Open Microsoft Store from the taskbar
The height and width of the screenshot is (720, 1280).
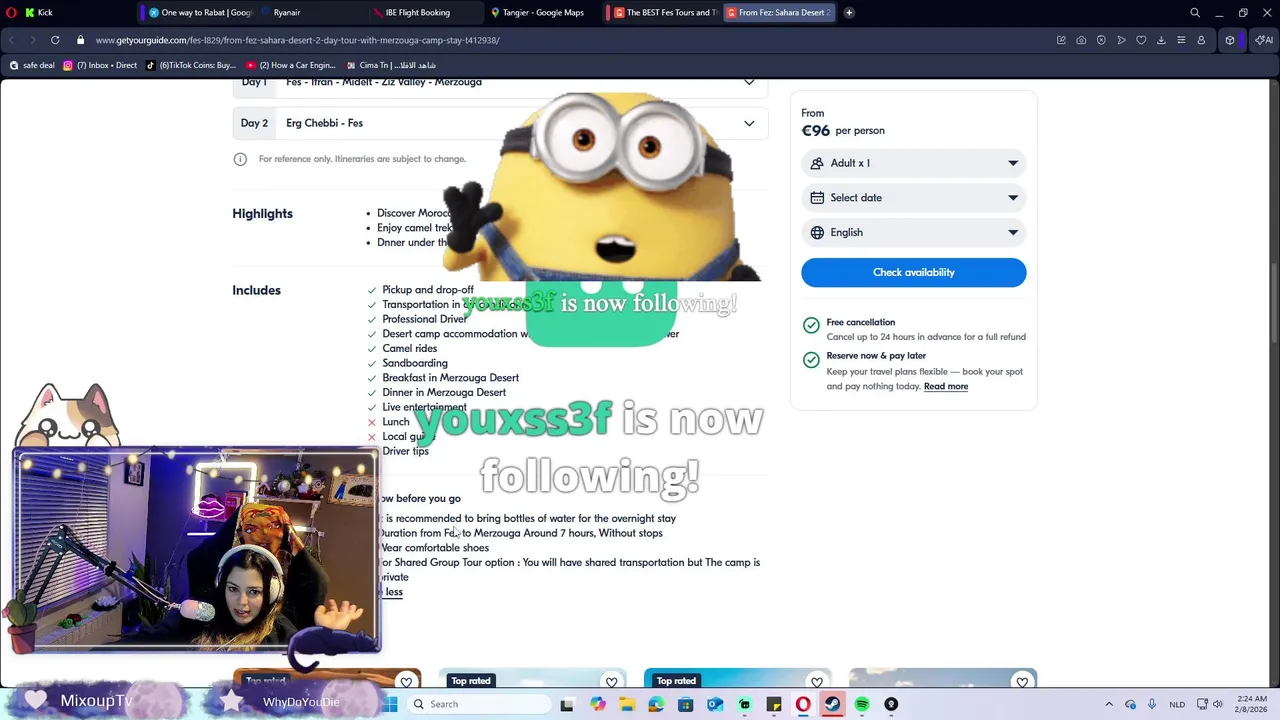click(x=685, y=704)
